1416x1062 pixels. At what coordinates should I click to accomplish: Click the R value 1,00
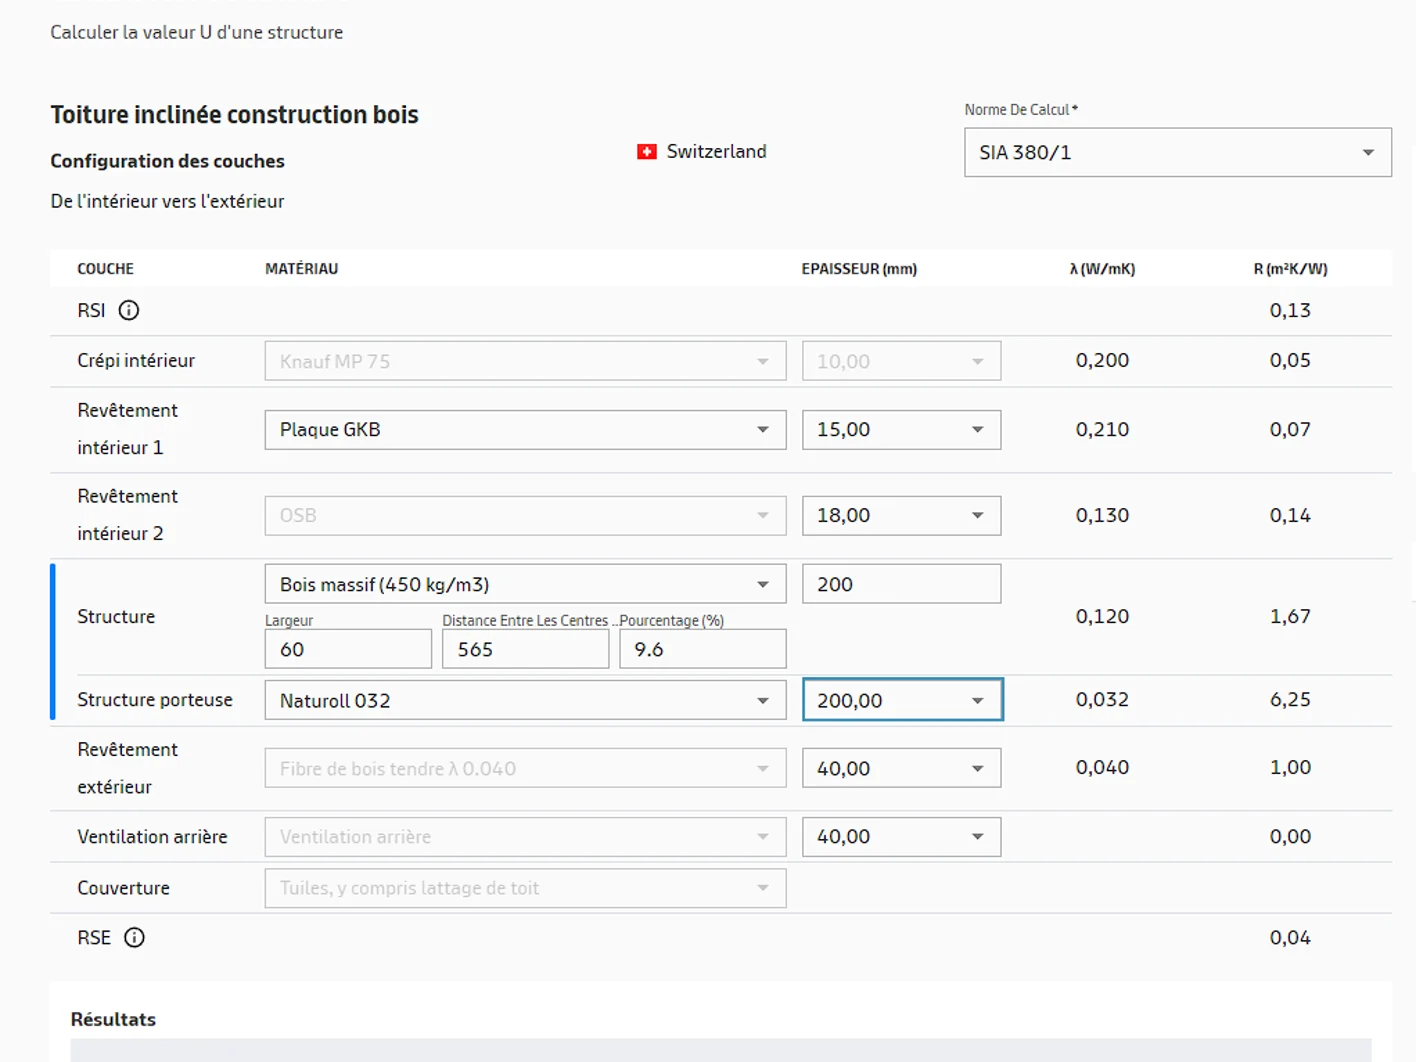pyautogui.click(x=1290, y=767)
